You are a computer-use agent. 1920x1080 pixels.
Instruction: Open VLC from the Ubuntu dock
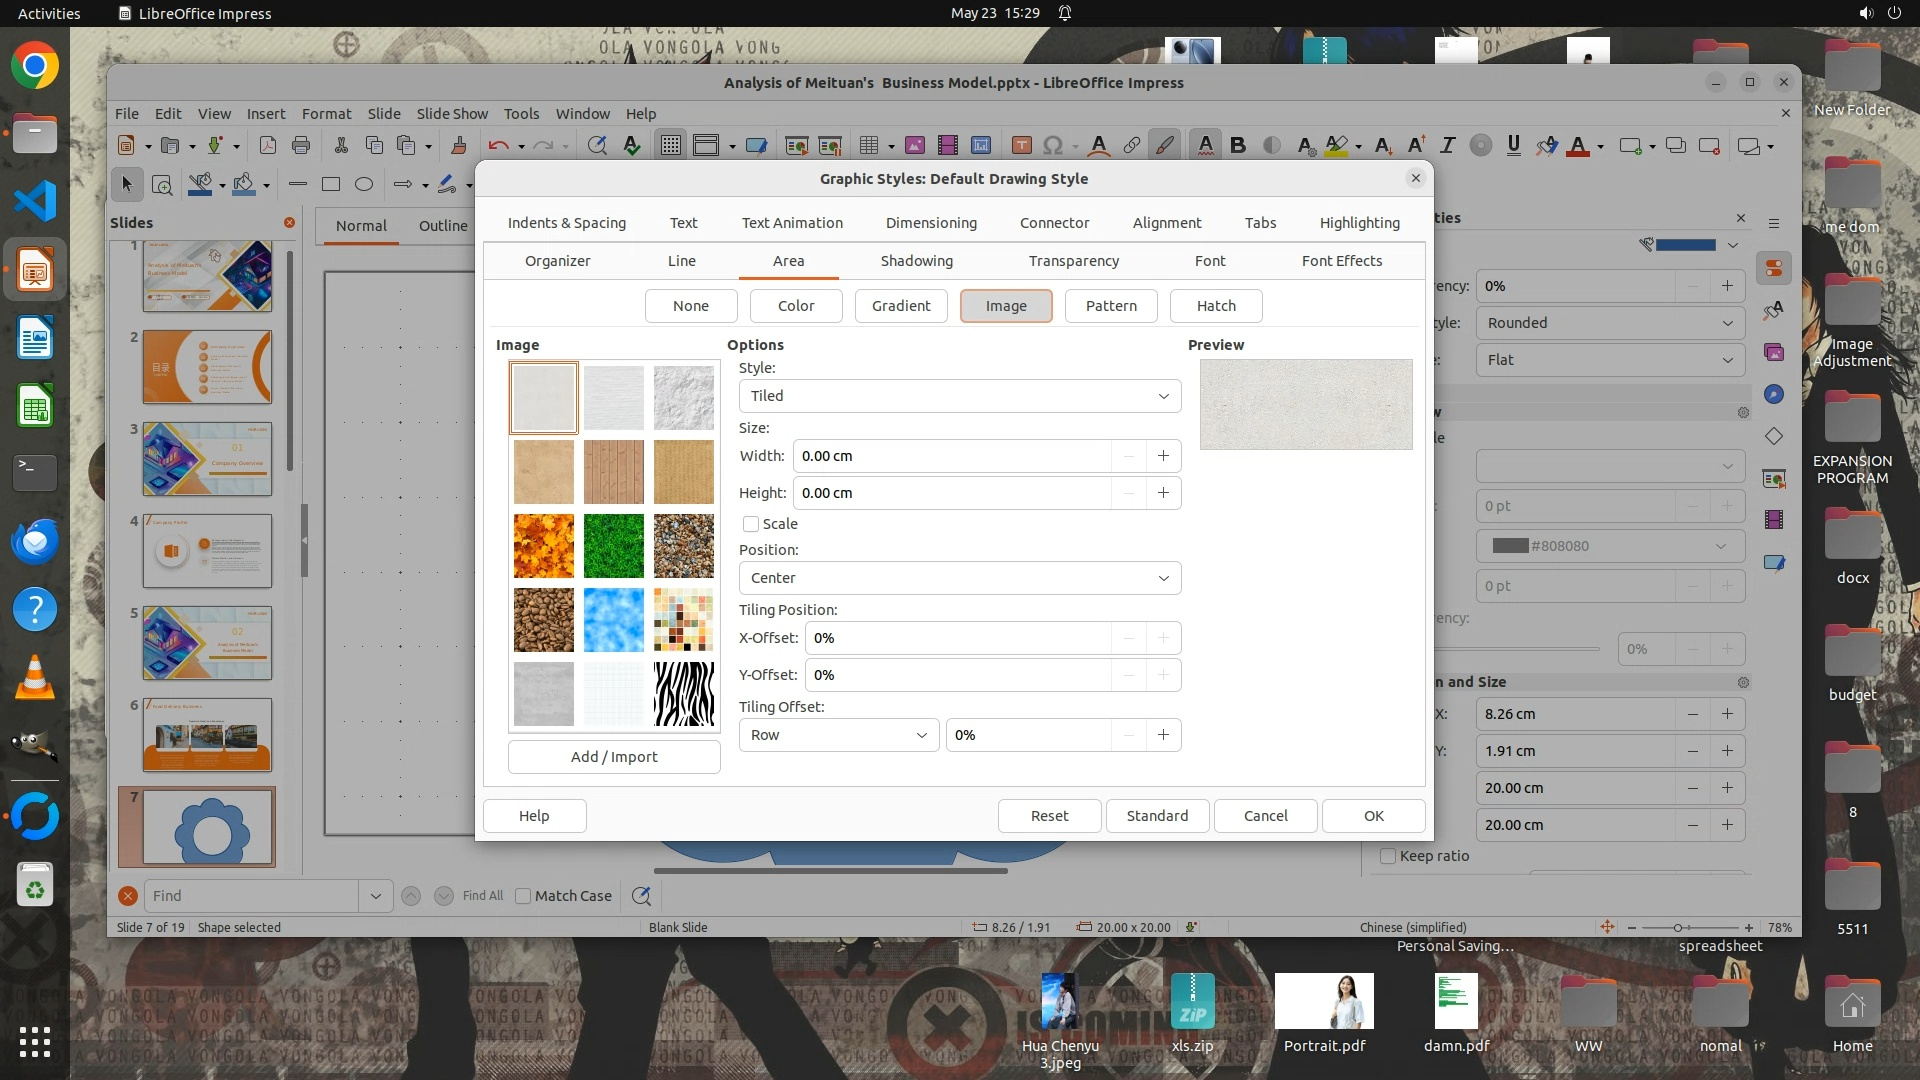point(35,678)
